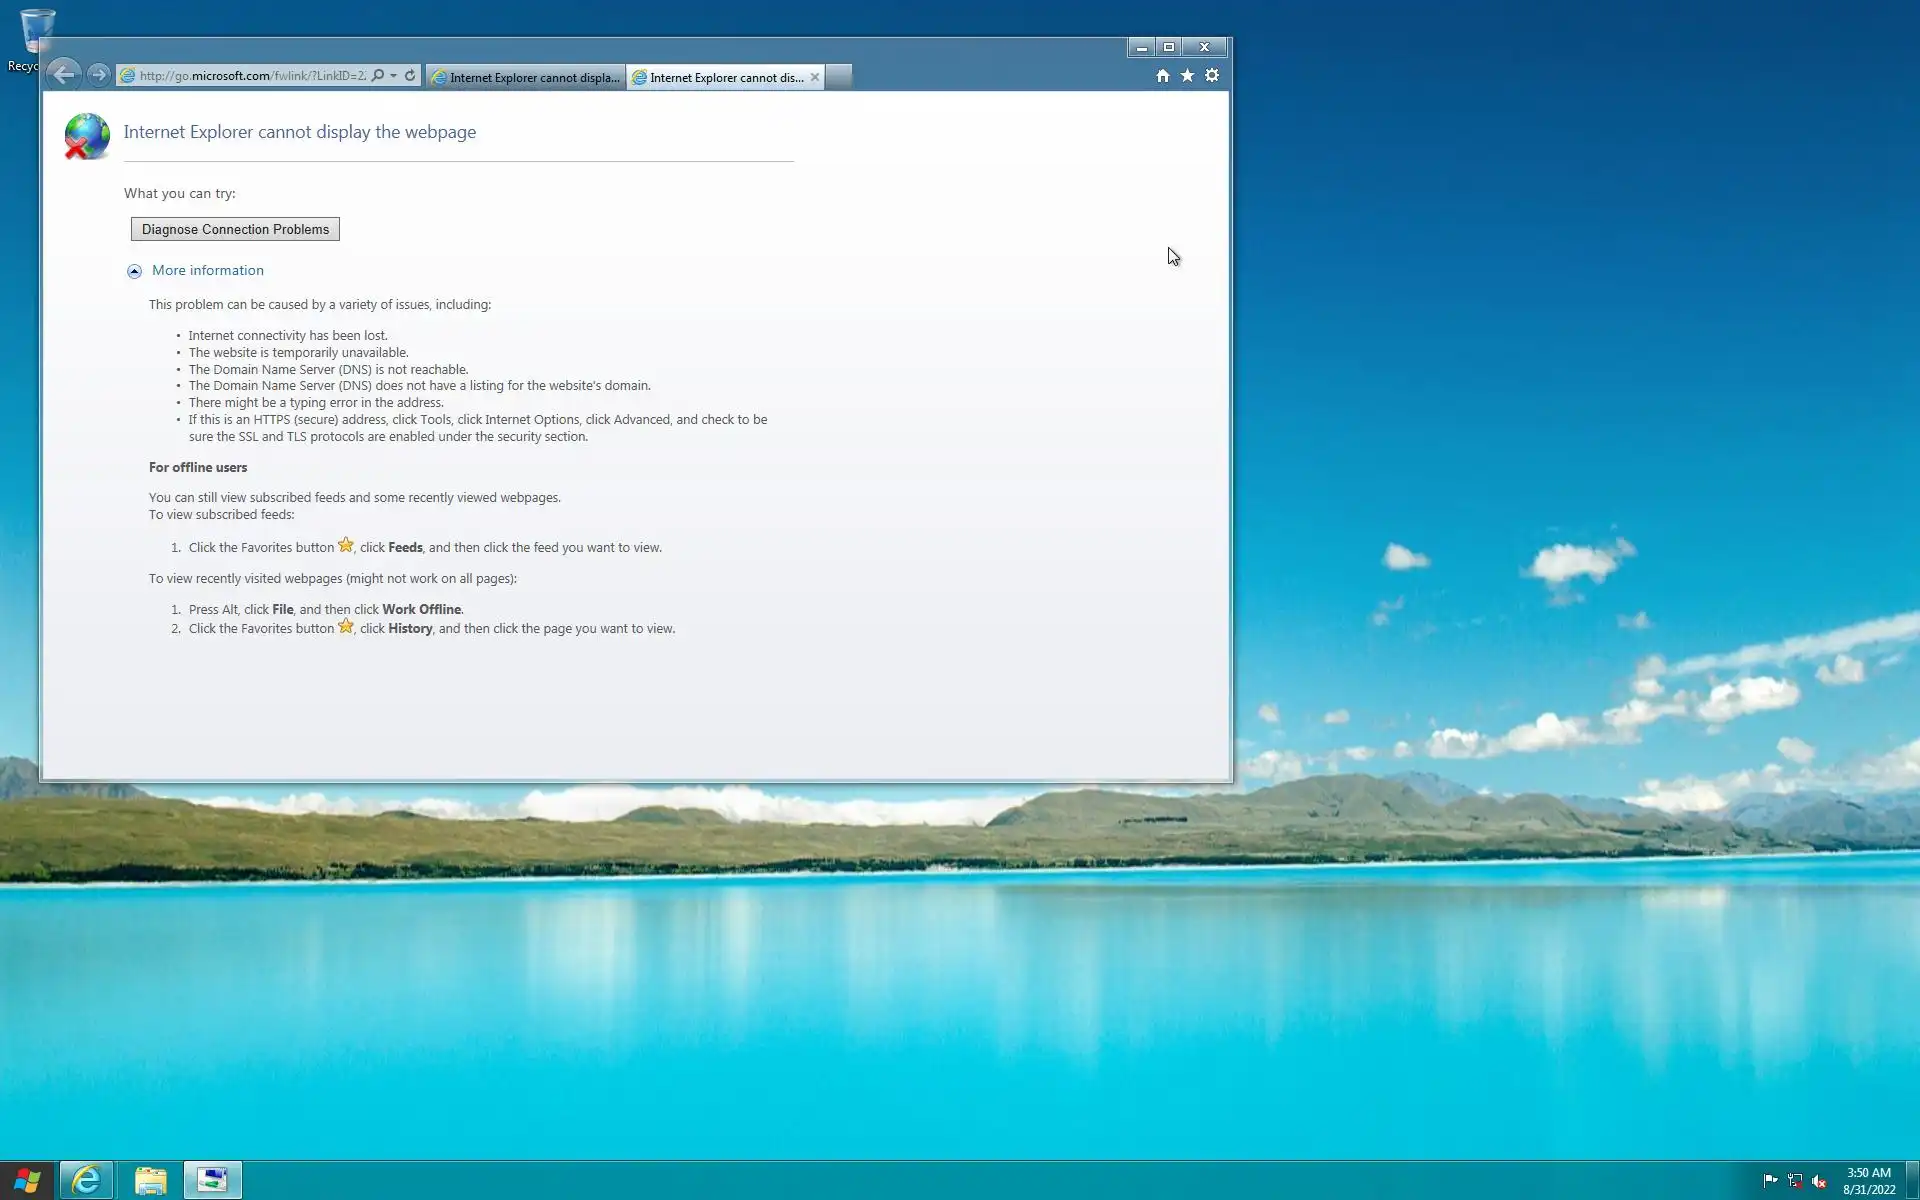The image size is (1920, 1200).
Task: Click the Server Manager taskbar icon
Action: click(x=212, y=1180)
